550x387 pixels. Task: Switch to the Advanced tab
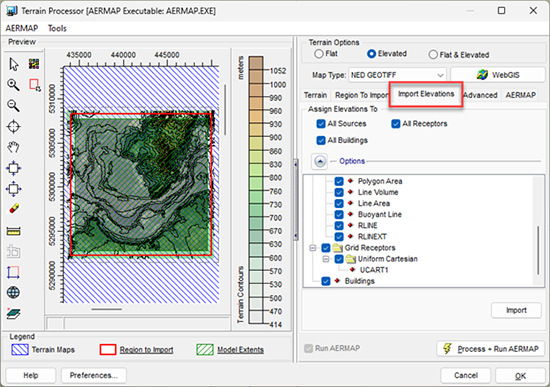coord(480,95)
